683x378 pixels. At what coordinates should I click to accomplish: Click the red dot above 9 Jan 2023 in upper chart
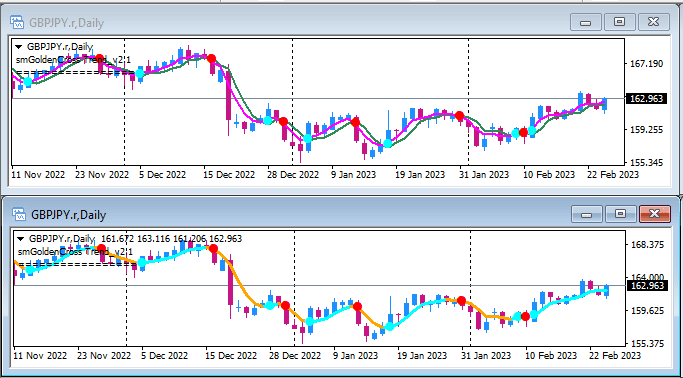pyautogui.click(x=355, y=122)
